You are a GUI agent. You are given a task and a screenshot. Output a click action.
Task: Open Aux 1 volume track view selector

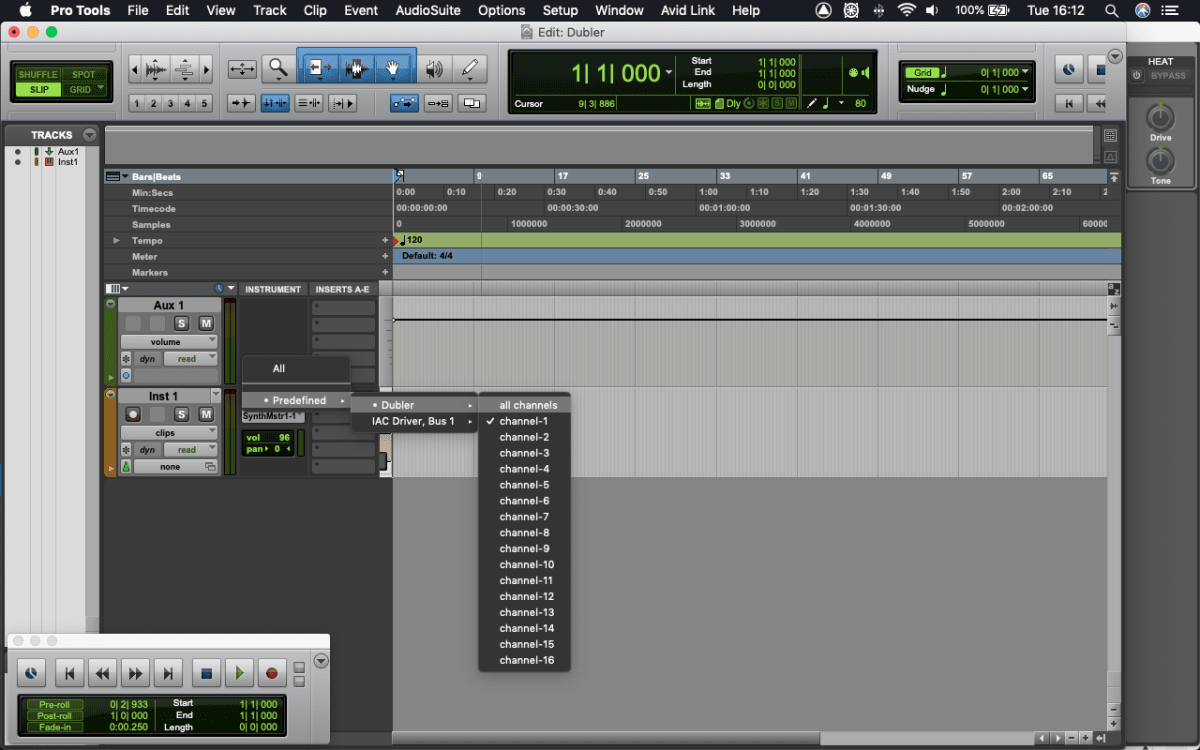click(x=169, y=342)
